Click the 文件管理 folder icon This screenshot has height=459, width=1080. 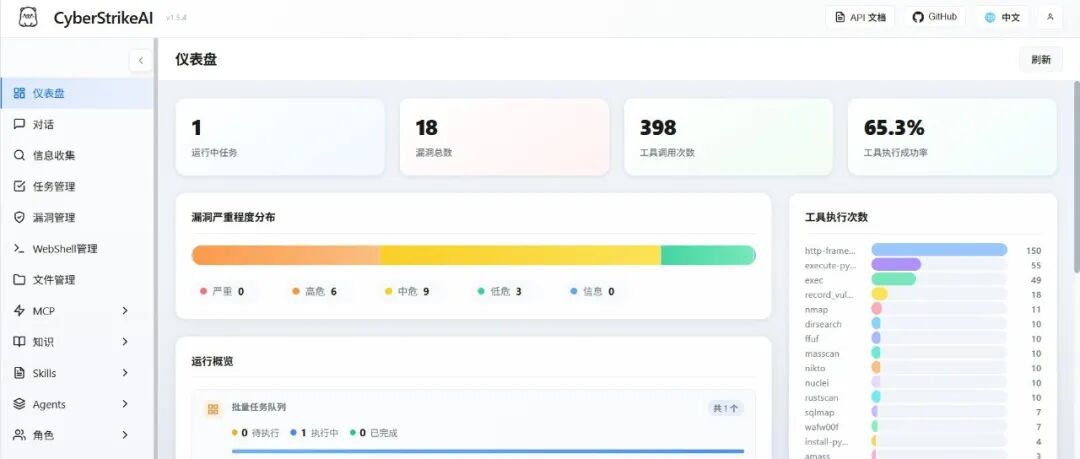coord(19,280)
